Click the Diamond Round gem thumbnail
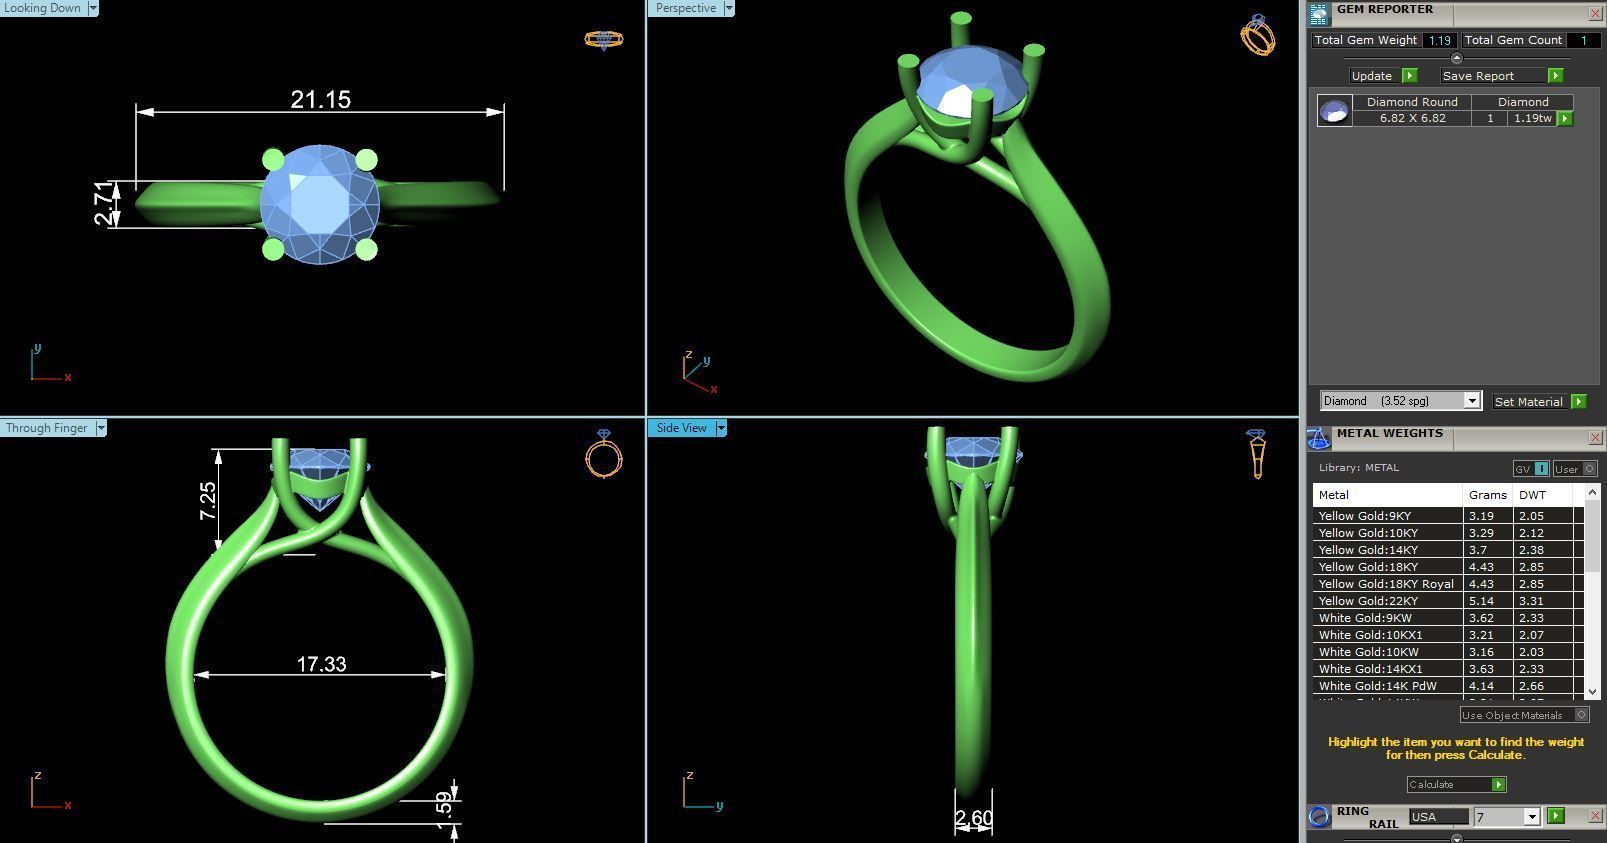 [x=1334, y=111]
